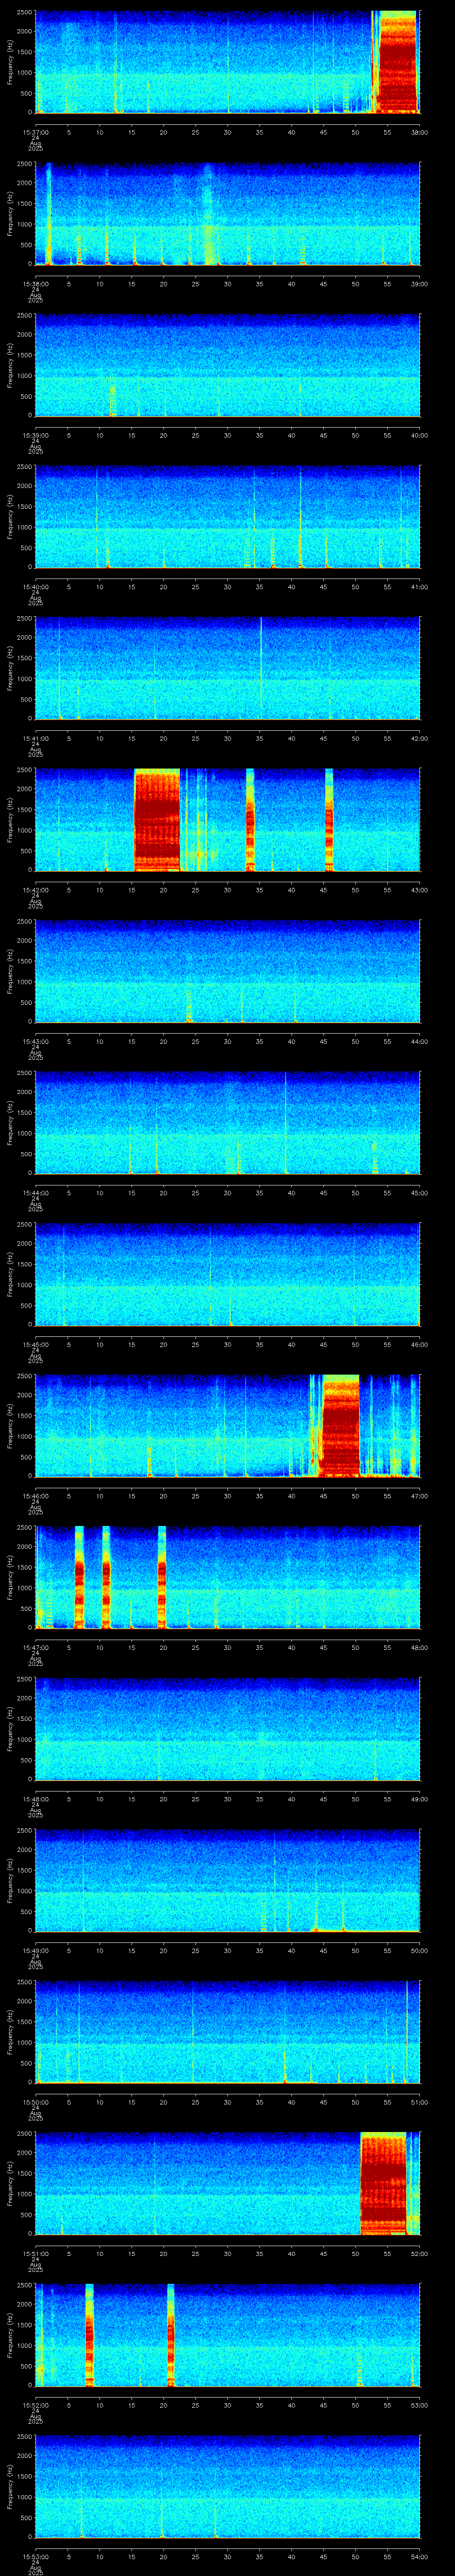Select the burst near 21 s in the 15:52 spectrogram
This screenshot has width=455, height=2576.
click(x=171, y=2334)
